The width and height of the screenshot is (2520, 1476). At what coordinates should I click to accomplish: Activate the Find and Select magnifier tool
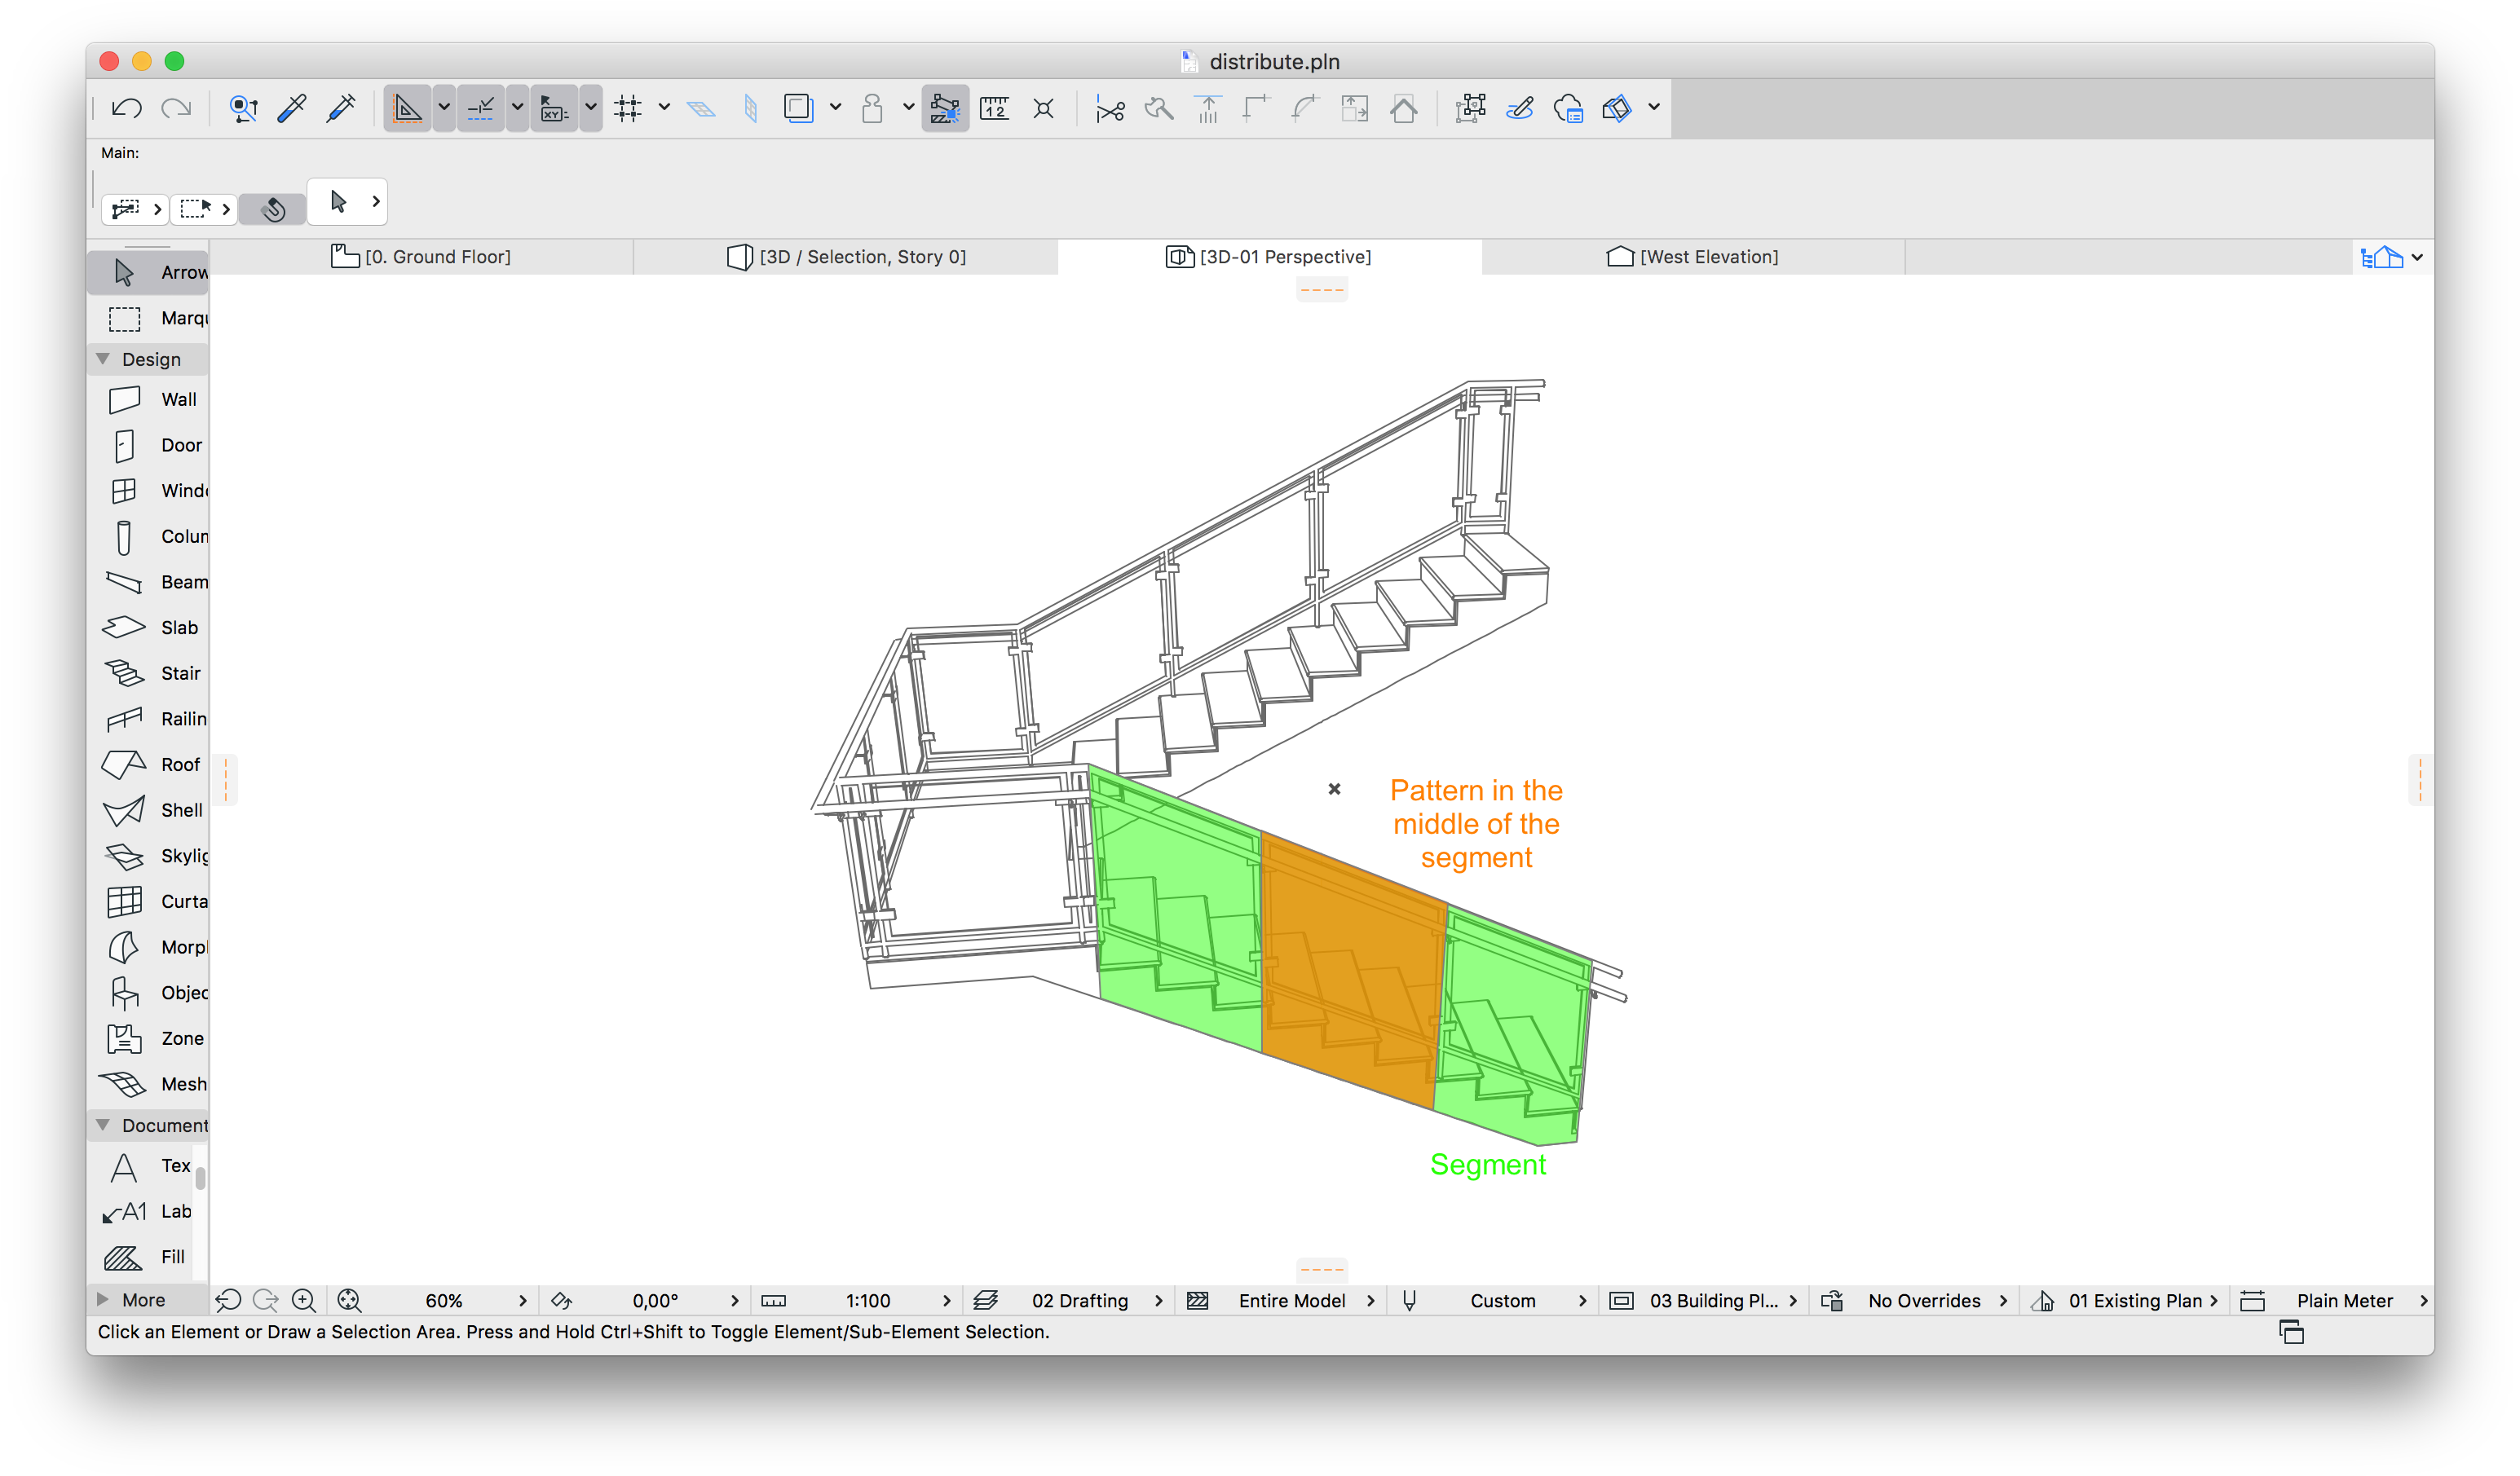[243, 108]
